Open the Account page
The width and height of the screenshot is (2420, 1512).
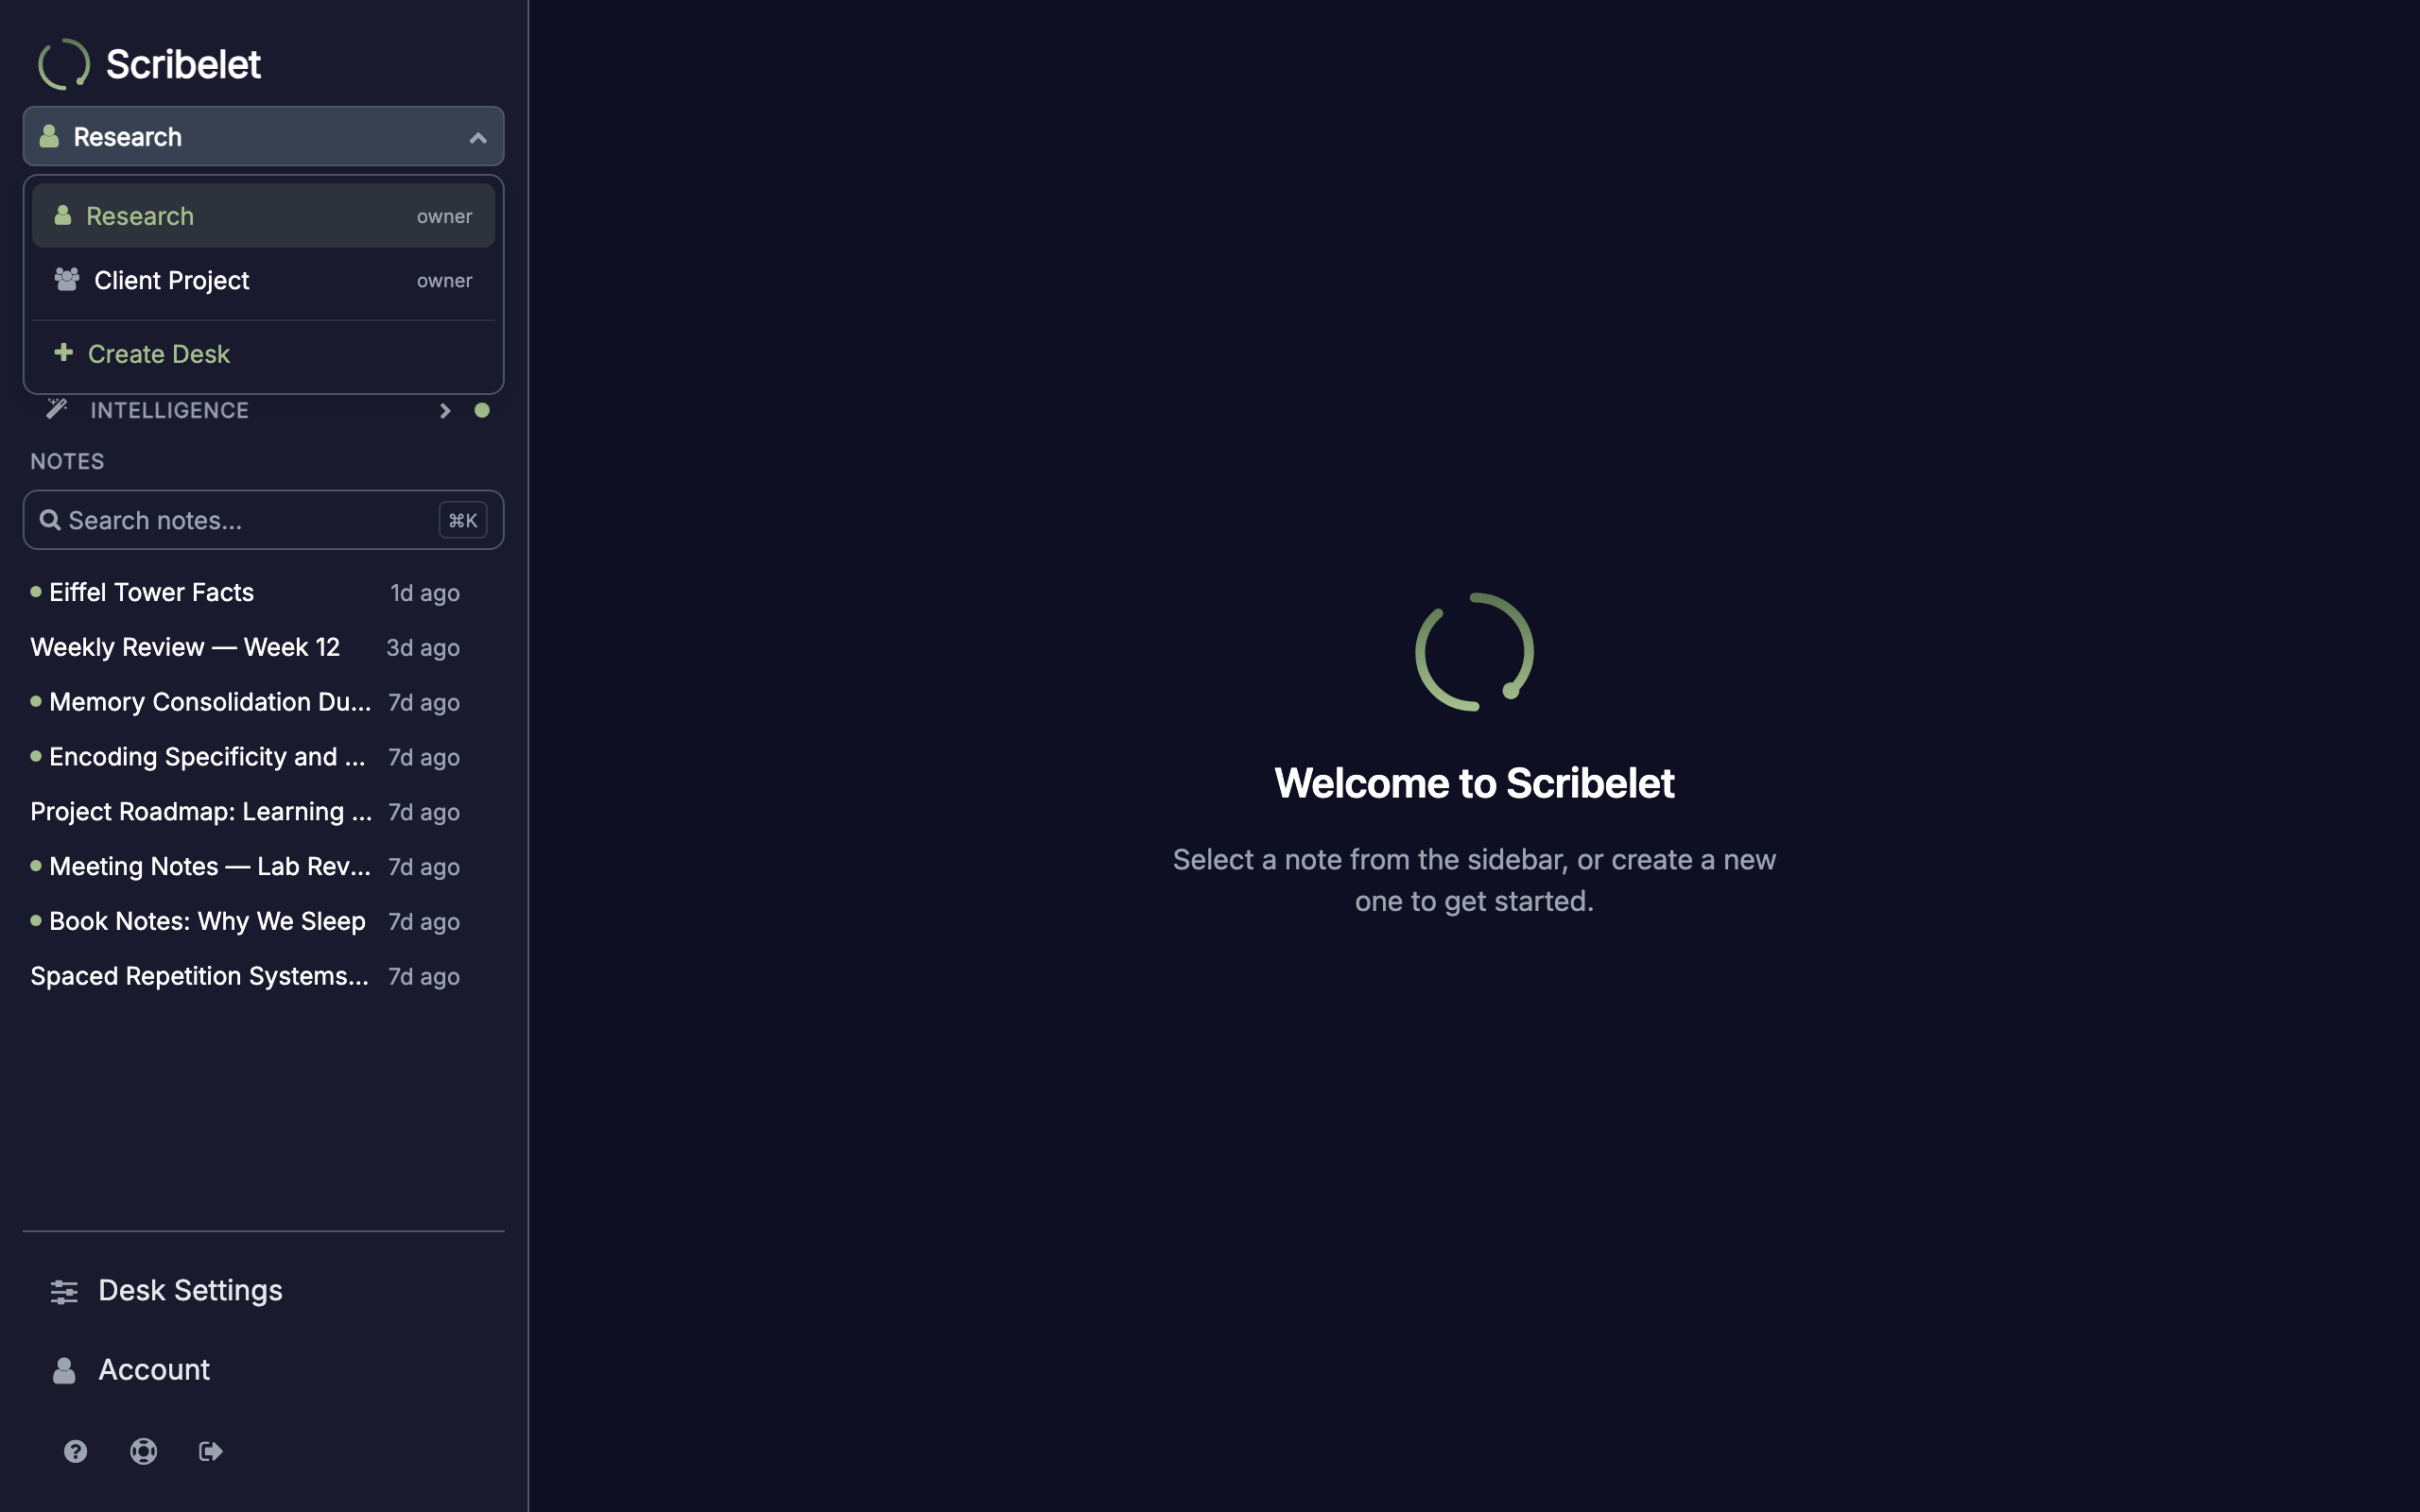pos(263,1370)
